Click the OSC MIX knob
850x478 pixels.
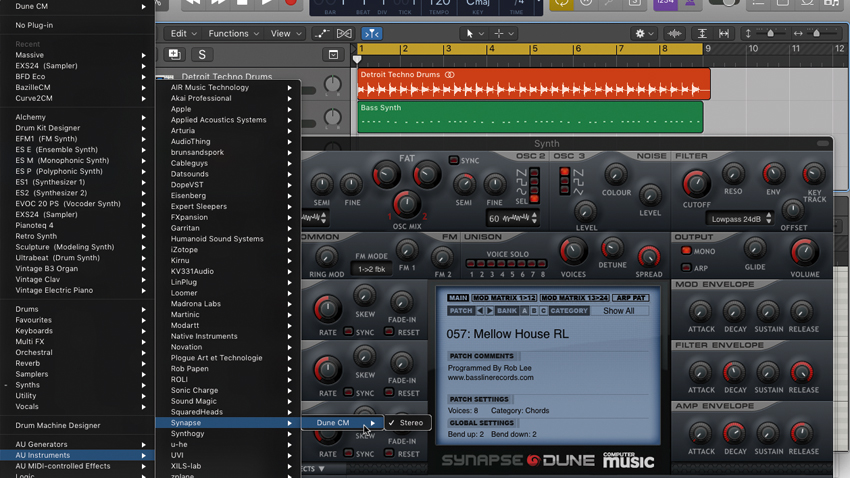(x=406, y=204)
